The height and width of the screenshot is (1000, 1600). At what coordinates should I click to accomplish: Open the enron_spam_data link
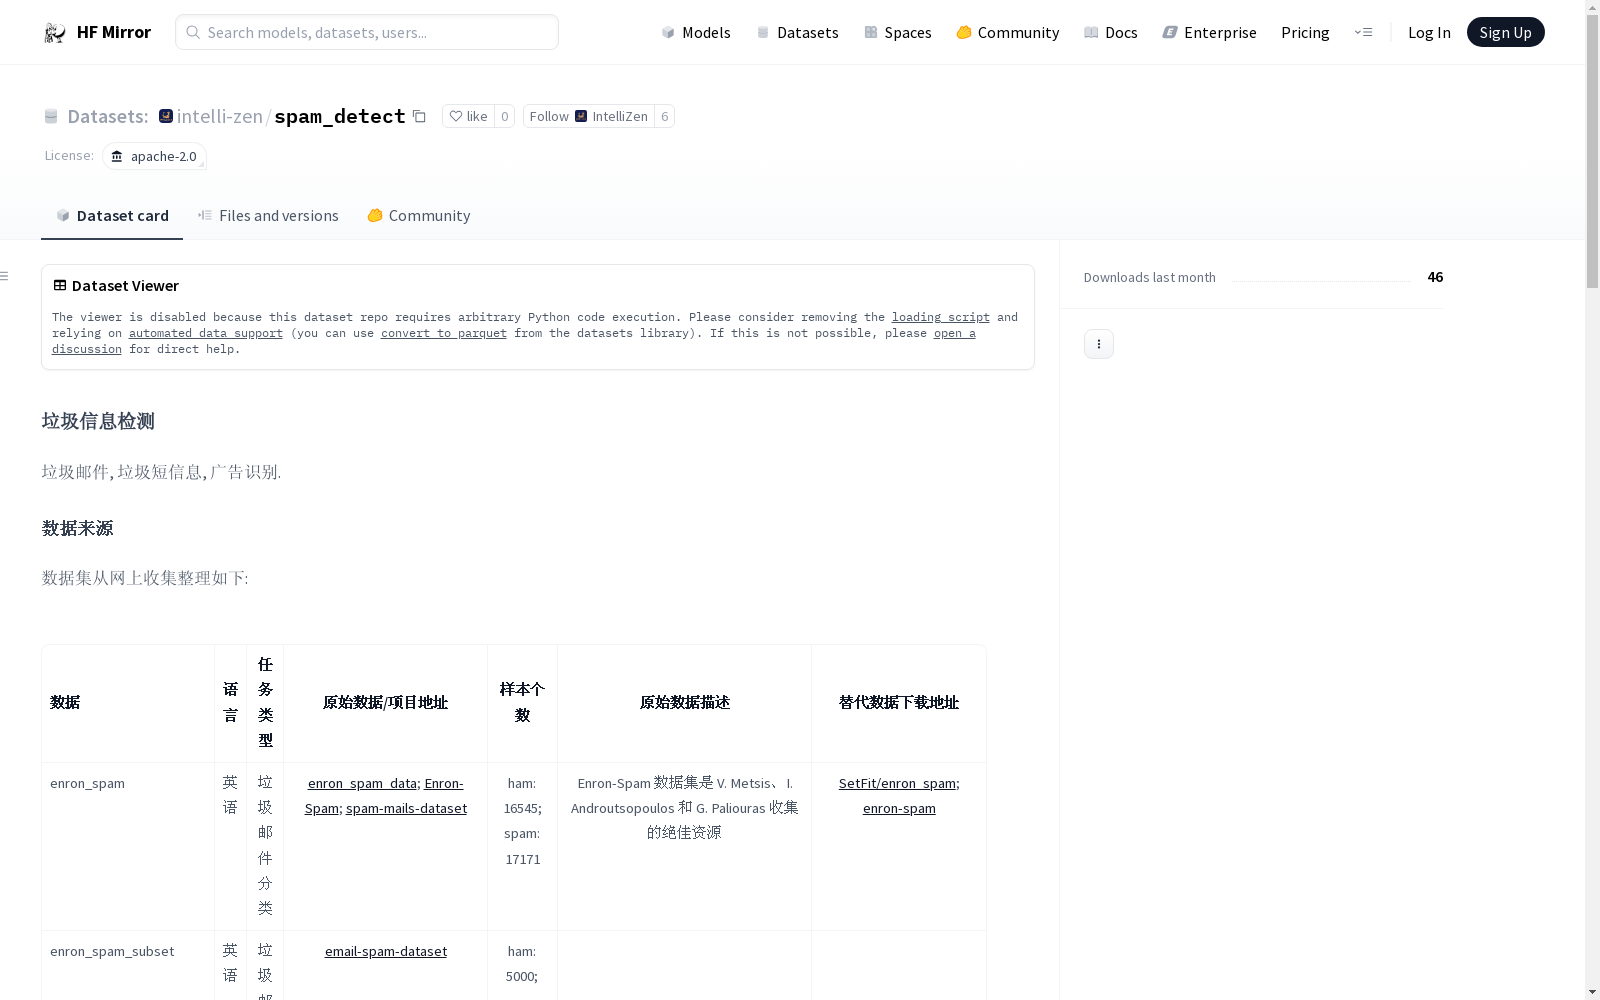click(x=362, y=783)
